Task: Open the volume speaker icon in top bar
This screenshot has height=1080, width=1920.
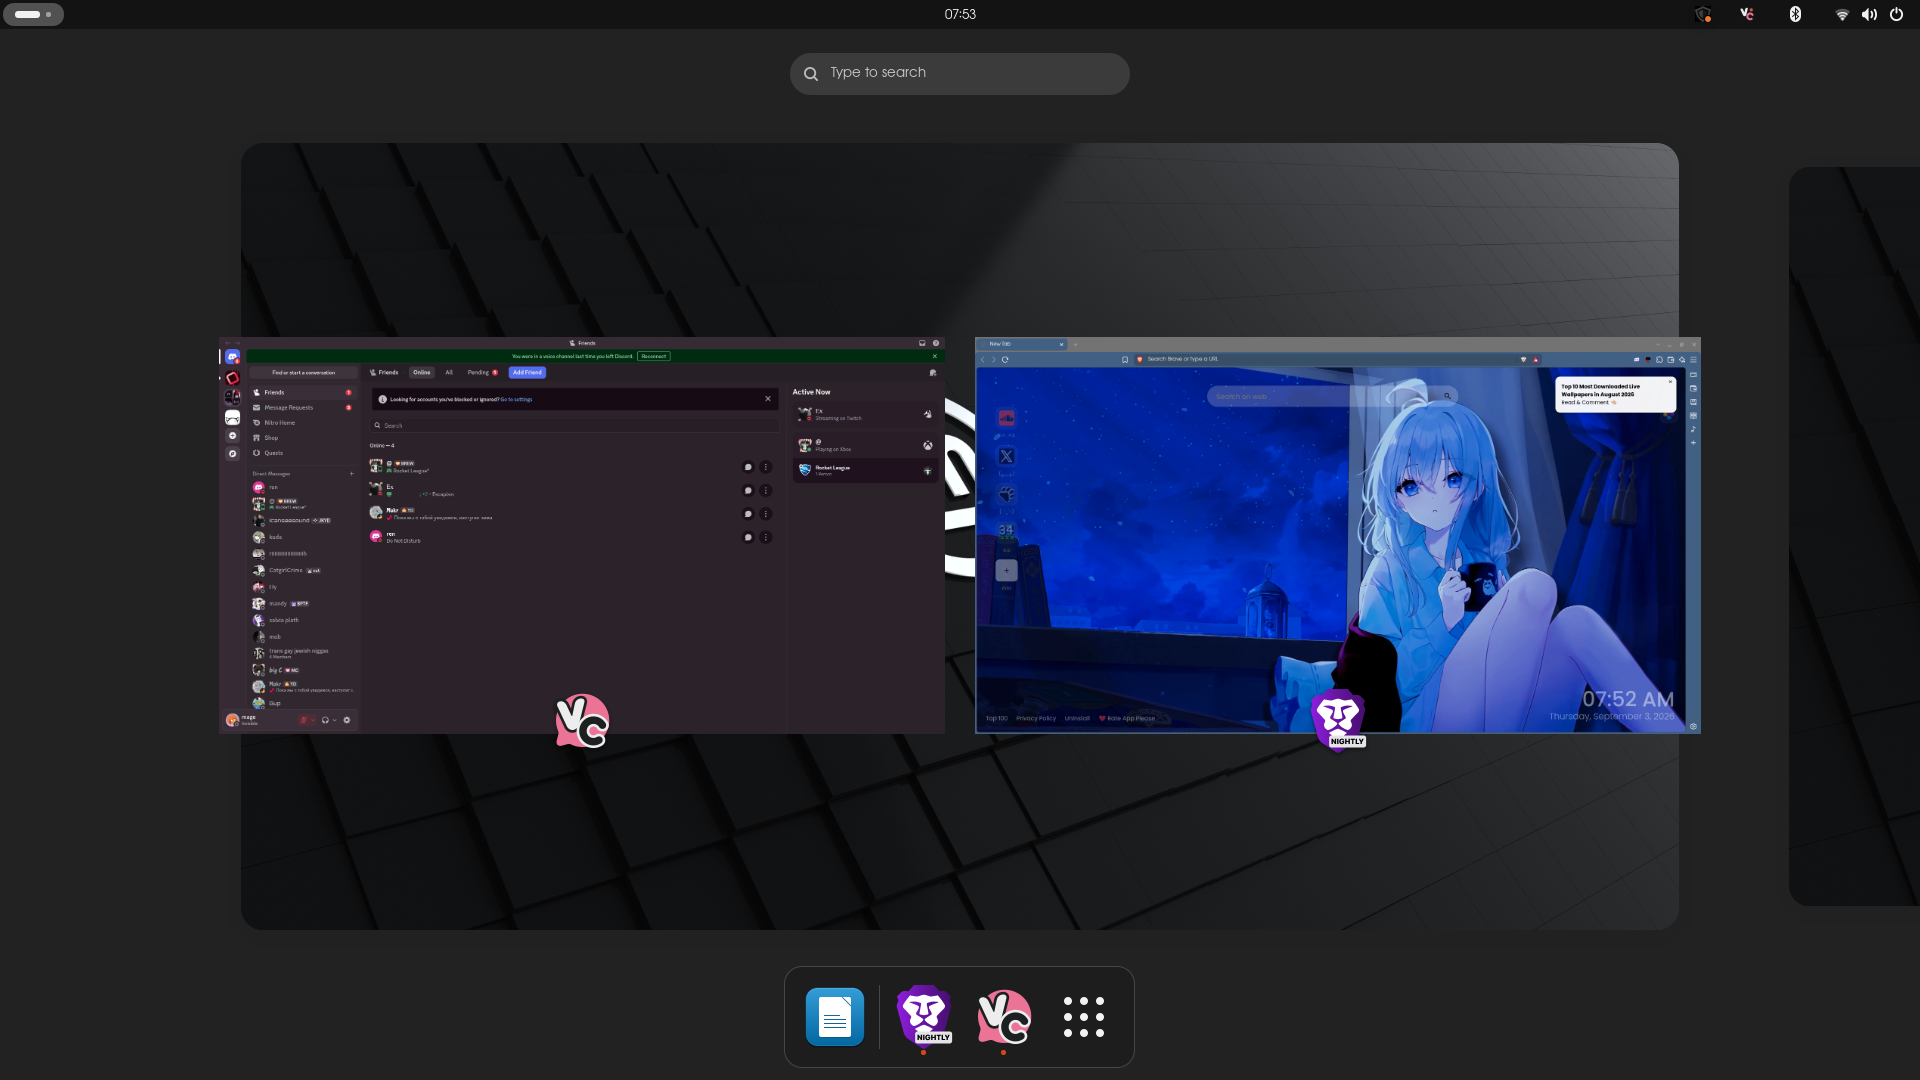Action: click(1869, 14)
